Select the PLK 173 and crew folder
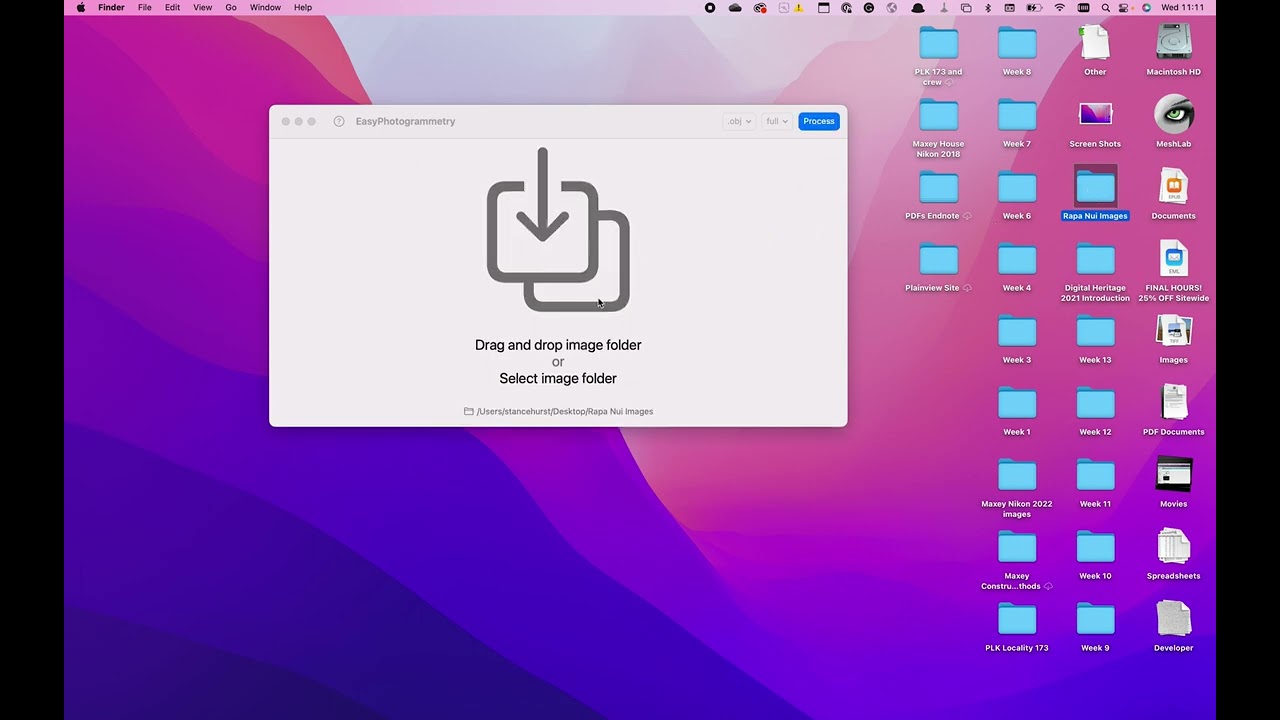The width and height of the screenshot is (1280, 720). pos(938,43)
